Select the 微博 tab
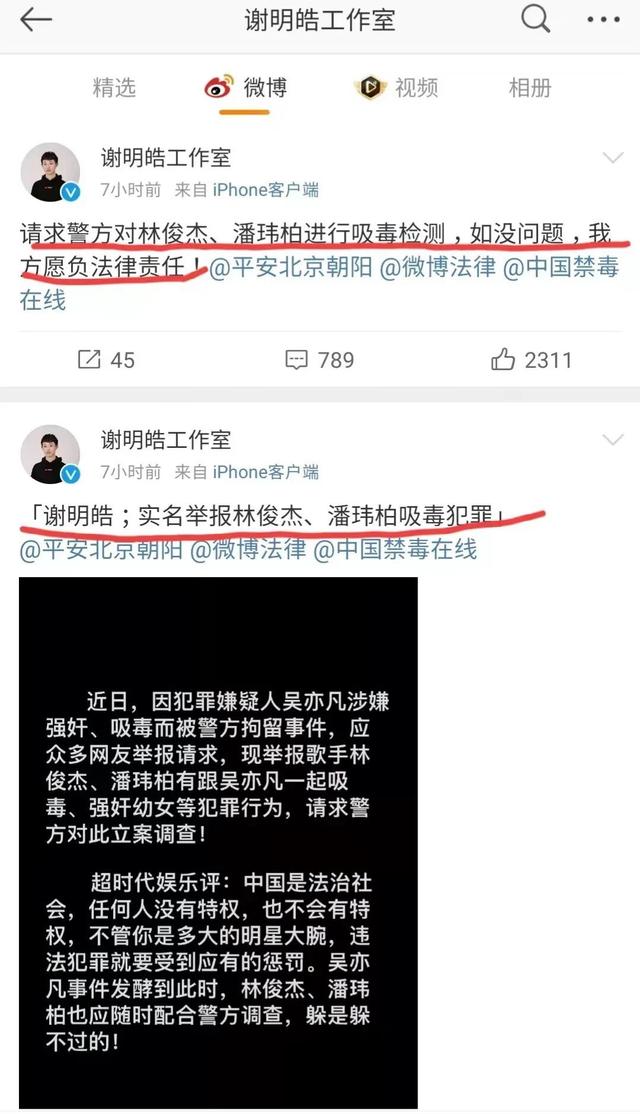Viewport: 640px width, 1114px height. coord(245,88)
